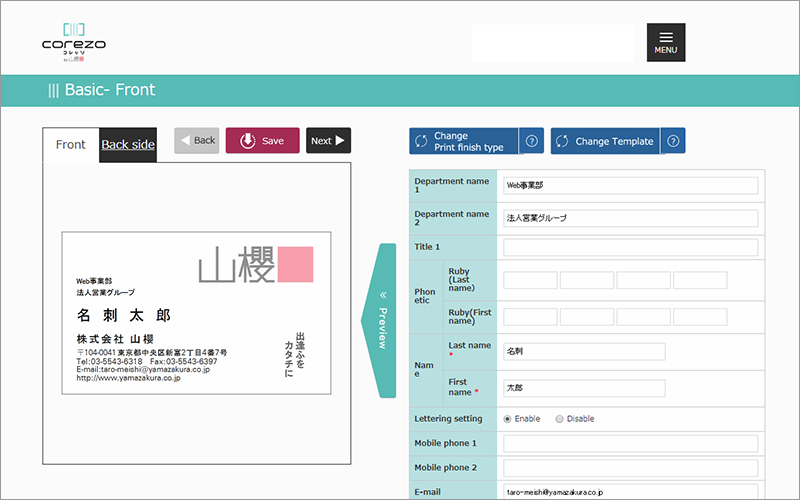Click the Back arrow button
This screenshot has width=800, height=500.
[x=197, y=141]
